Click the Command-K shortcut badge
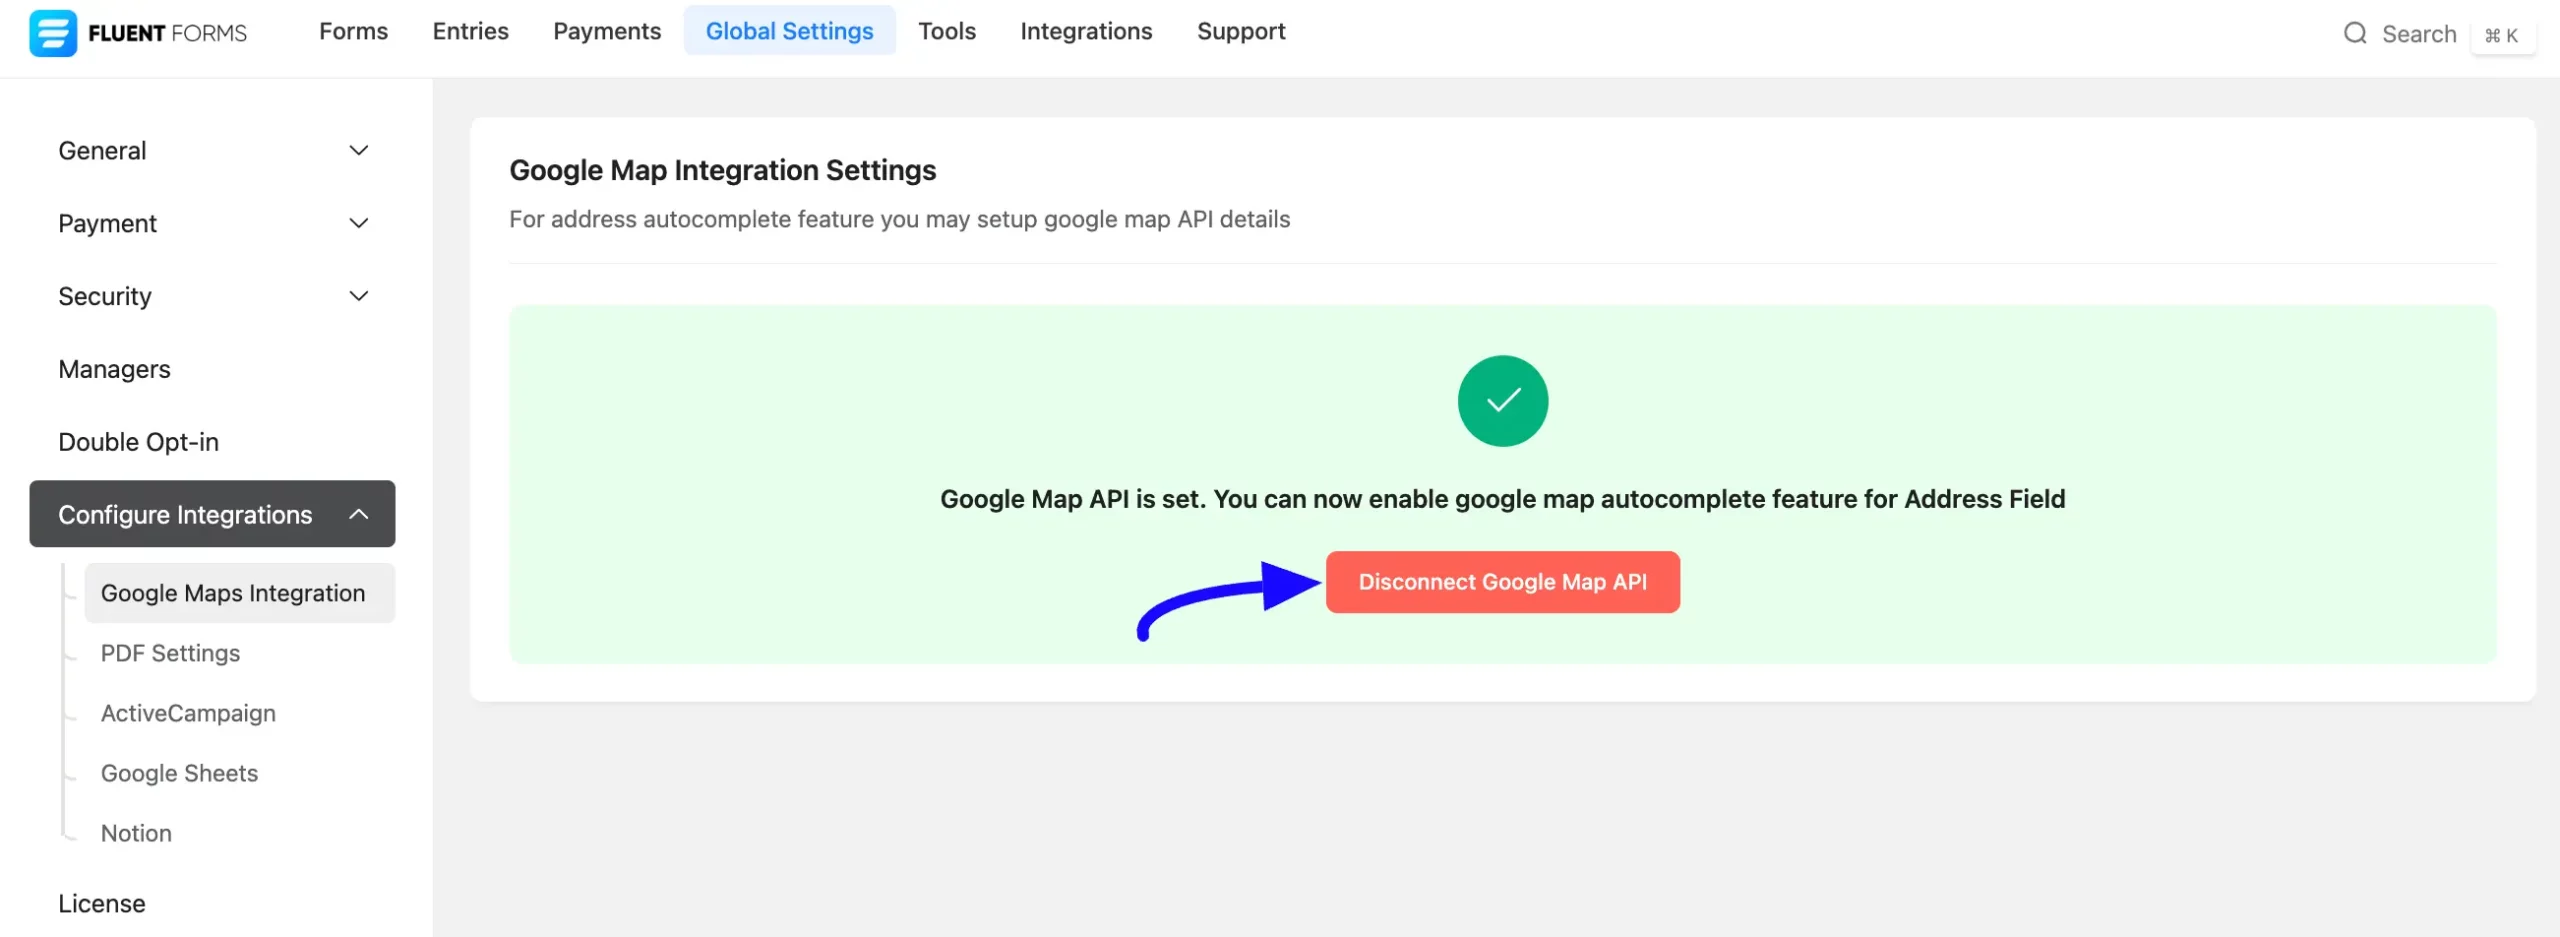This screenshot has width=2560, height=937. (2502, 35)
